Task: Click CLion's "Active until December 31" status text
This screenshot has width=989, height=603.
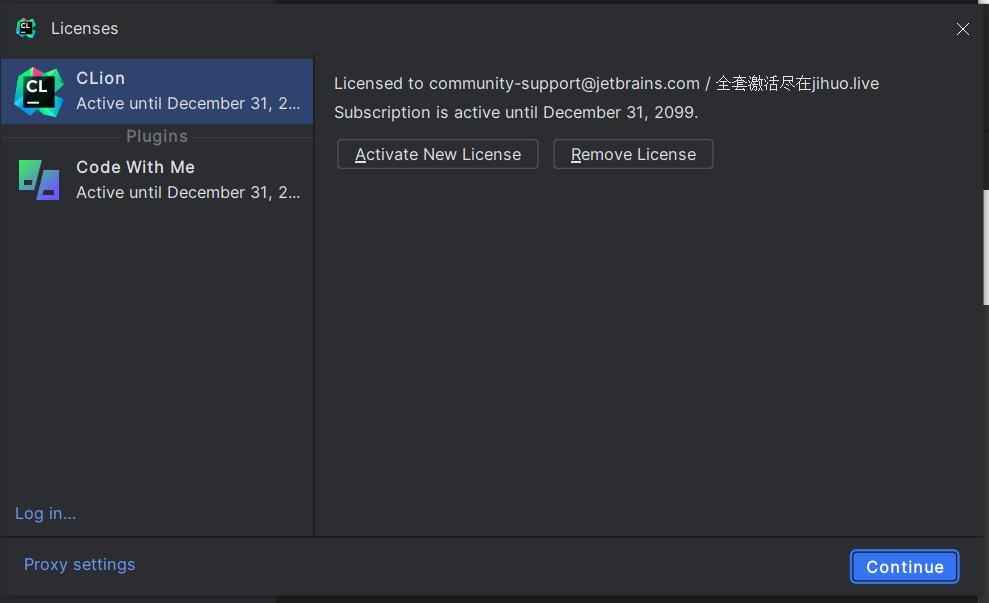Action: [x=188, y=104]
